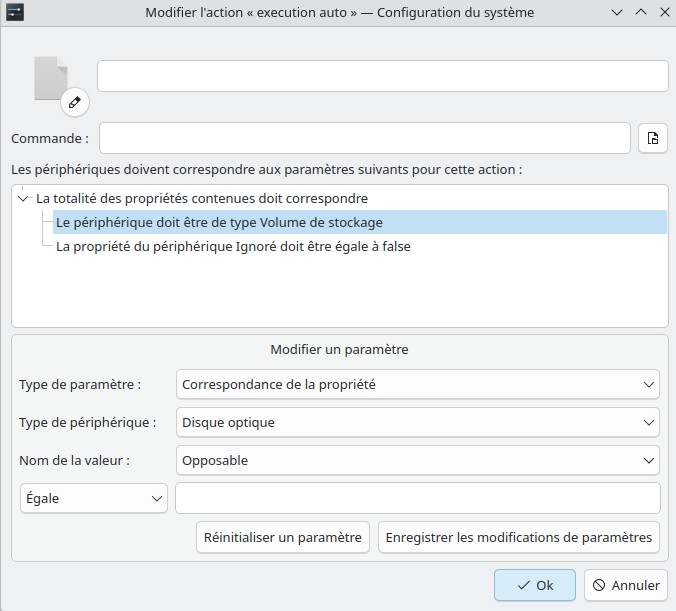
Task: Focus the Commande text field
Action: pyautogui.click(x=365, y=138)
